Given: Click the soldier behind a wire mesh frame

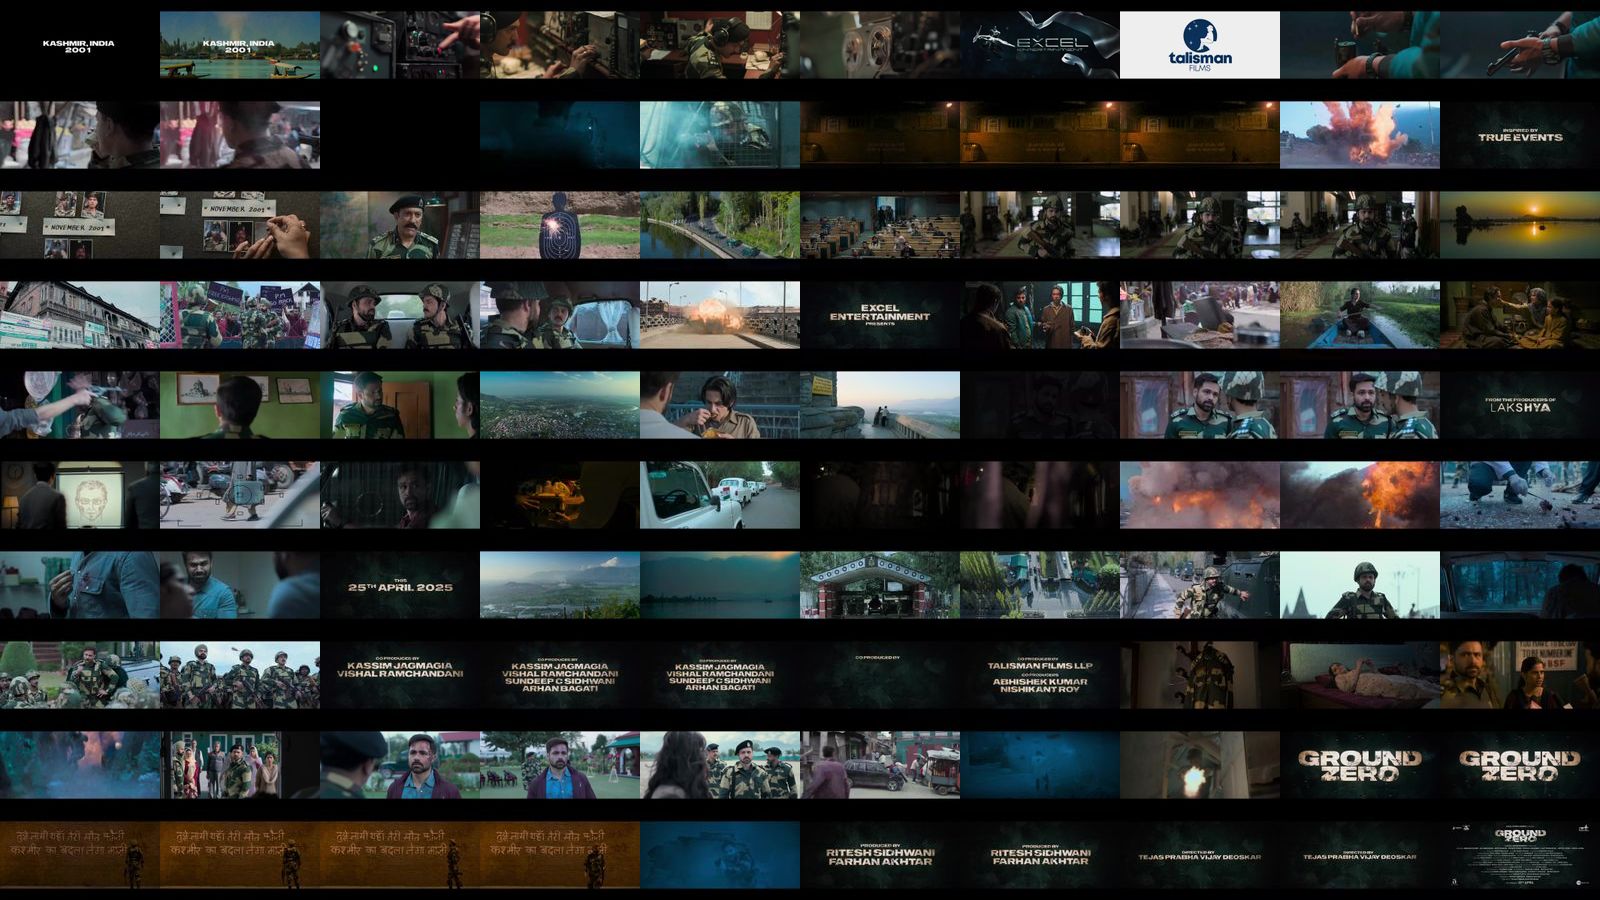Looking at the screenshot, I should click(720, 135).
